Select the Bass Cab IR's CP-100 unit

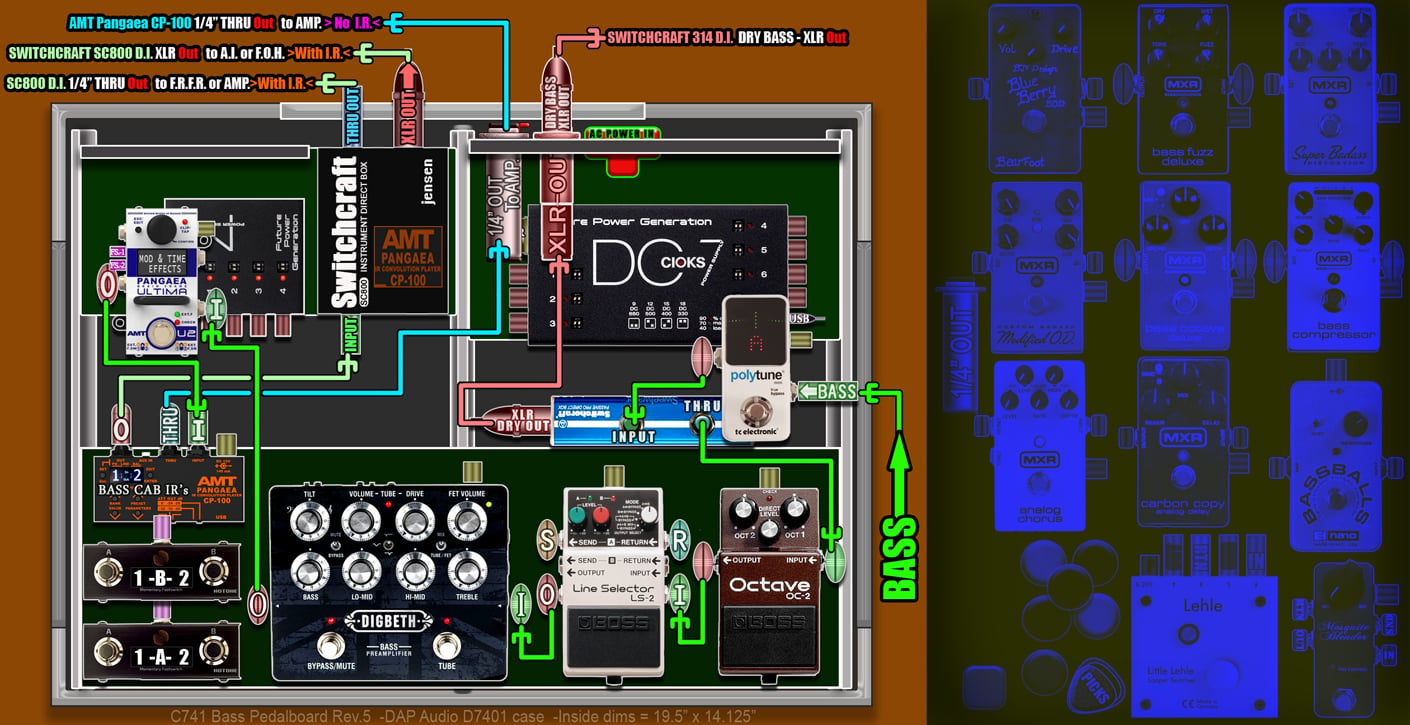(x=169, y=490)
